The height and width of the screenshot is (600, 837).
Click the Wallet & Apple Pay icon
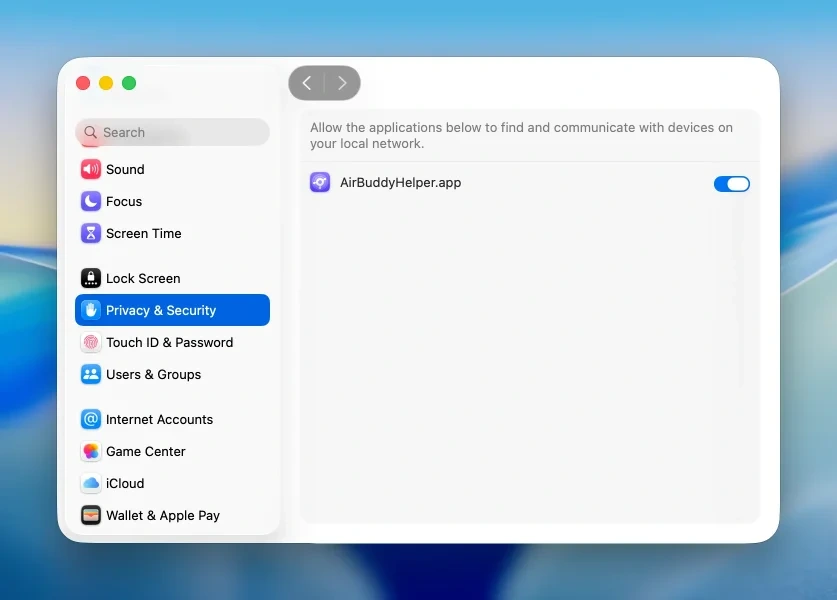pos(91,515)
